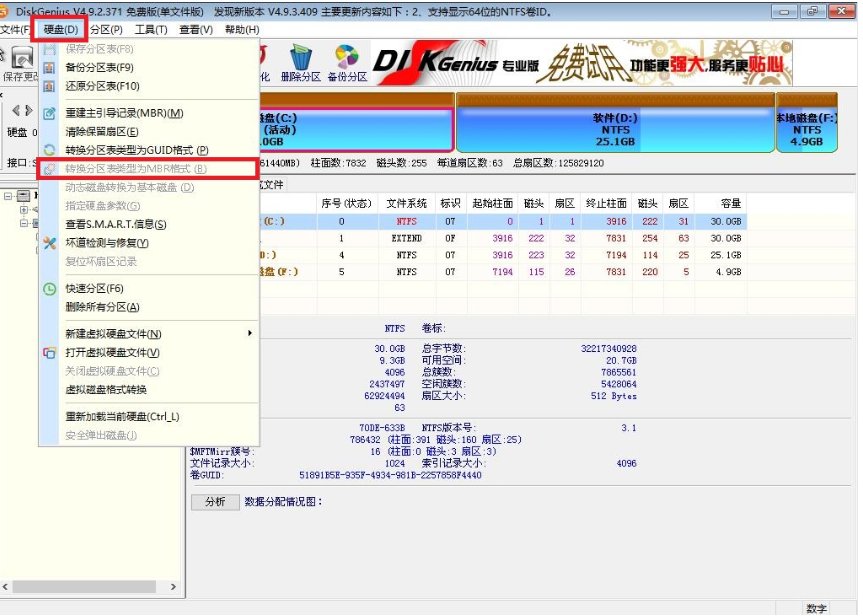Click the greyed 转换分区表类型为MBR格式 (B) entry

point(149,169)
